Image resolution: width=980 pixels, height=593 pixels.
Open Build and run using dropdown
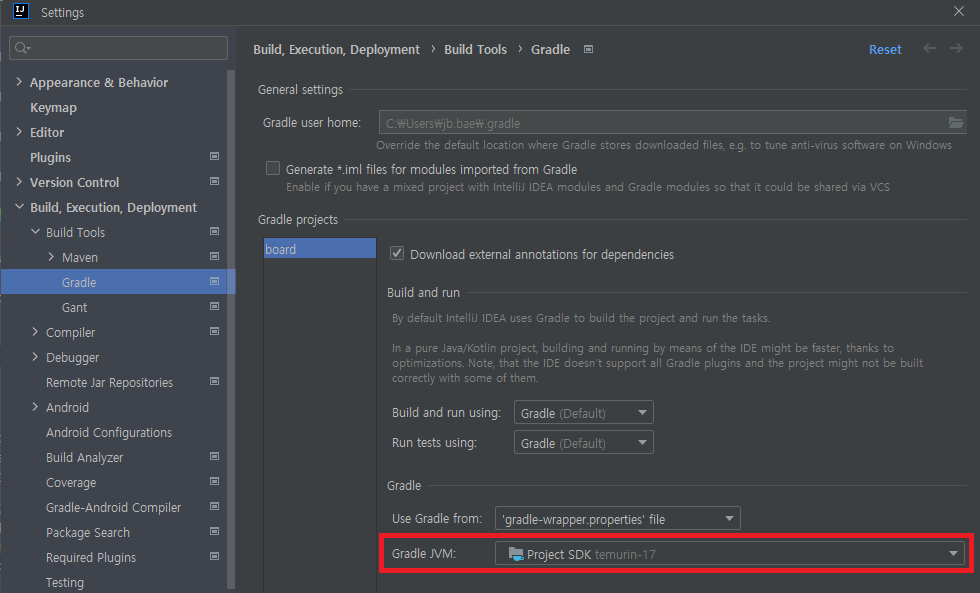(584, 412)
